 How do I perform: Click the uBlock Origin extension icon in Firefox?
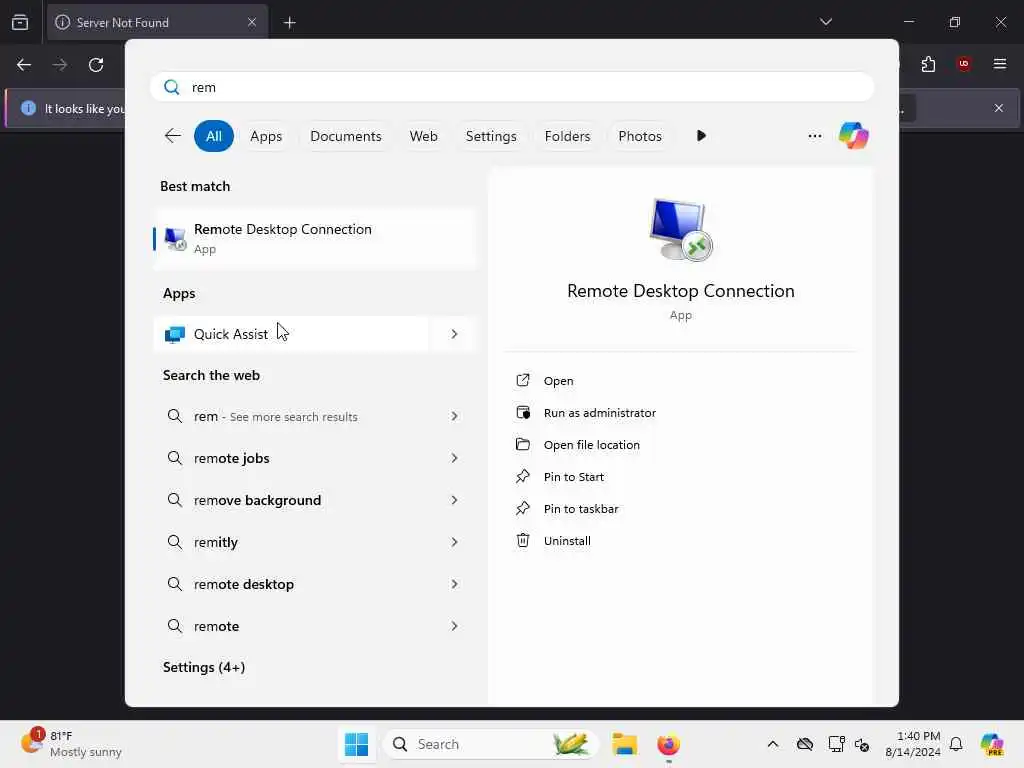point(963,64)
